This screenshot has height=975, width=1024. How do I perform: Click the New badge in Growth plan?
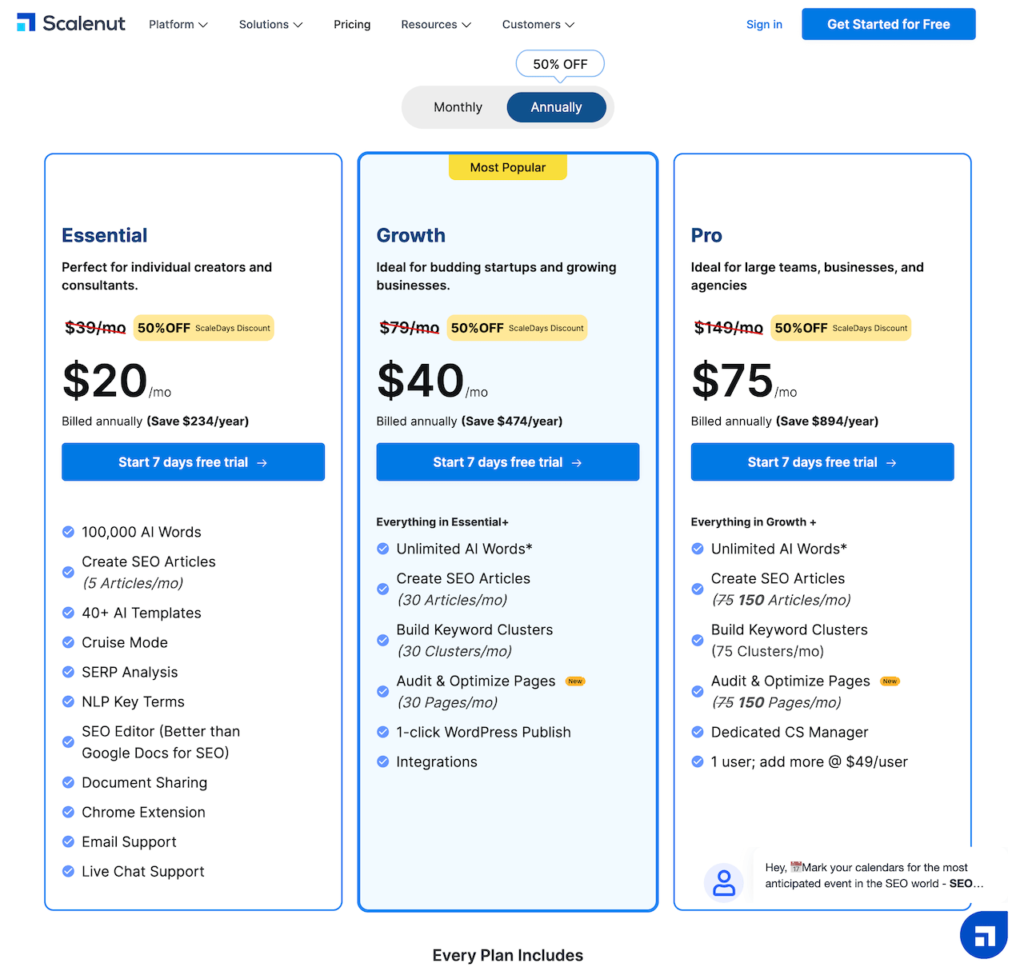[575, 681]
